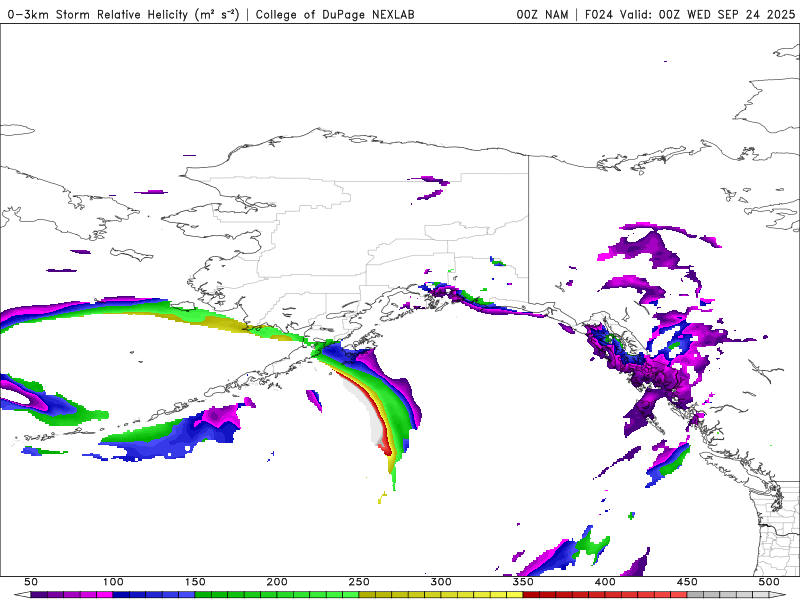Click the '00Z NAM' model run label
The height and width of the screenshot is (600, 800).
point(542,14)
